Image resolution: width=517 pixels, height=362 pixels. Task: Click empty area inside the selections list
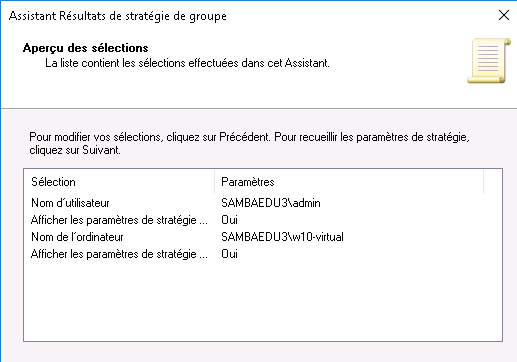pyautogui.click(x=263, y=302)
